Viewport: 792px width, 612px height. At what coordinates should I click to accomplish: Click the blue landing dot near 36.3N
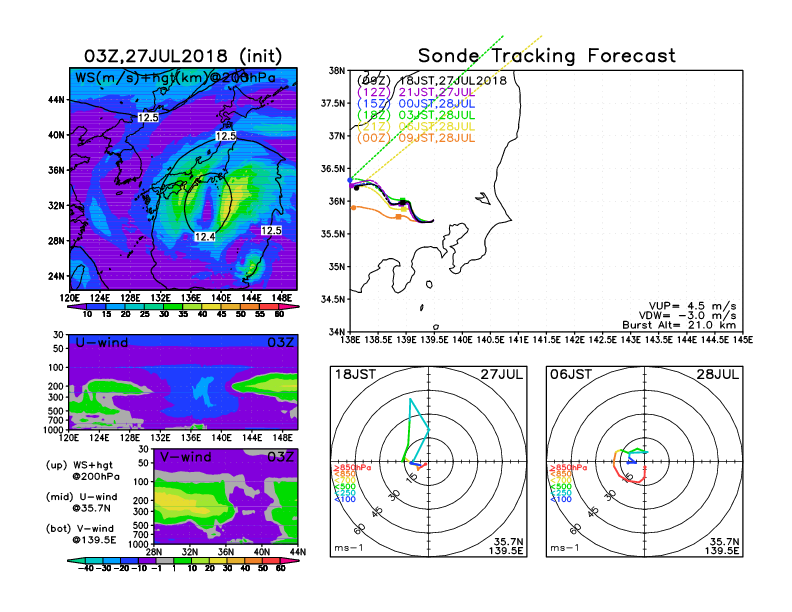coord(350,180)
